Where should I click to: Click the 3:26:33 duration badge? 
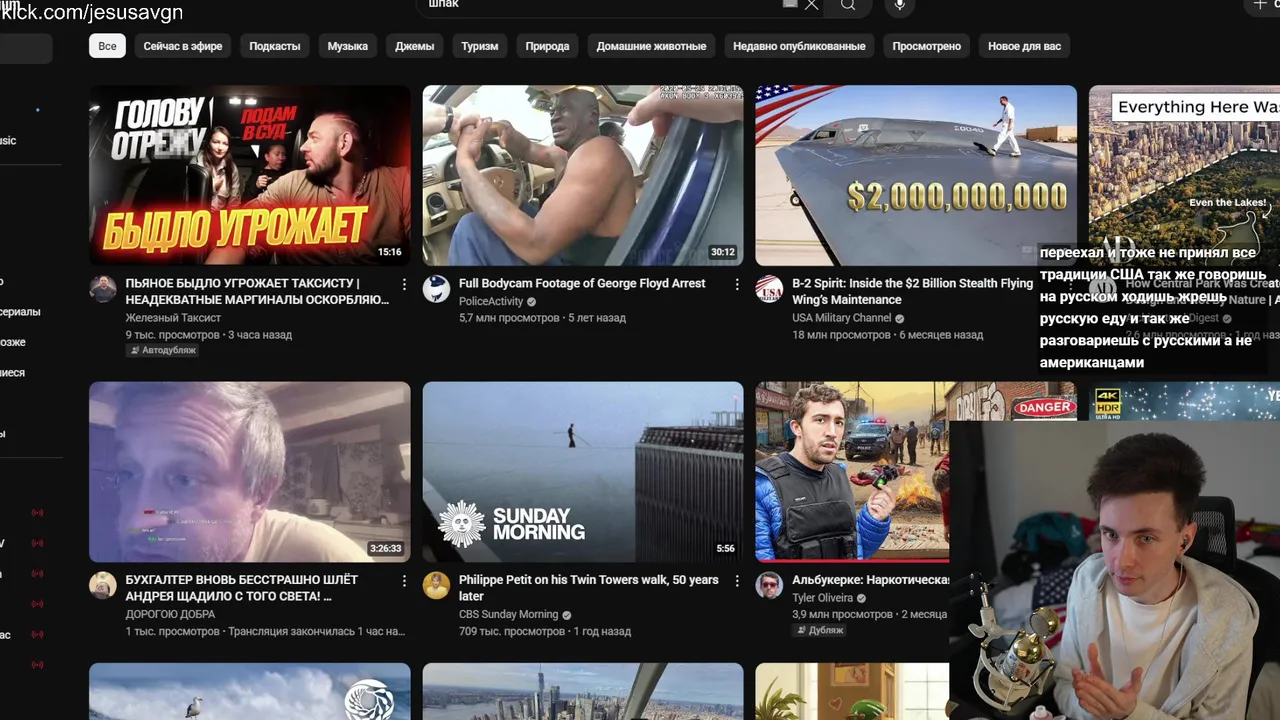pyautogui.click(x=385, y=548)
